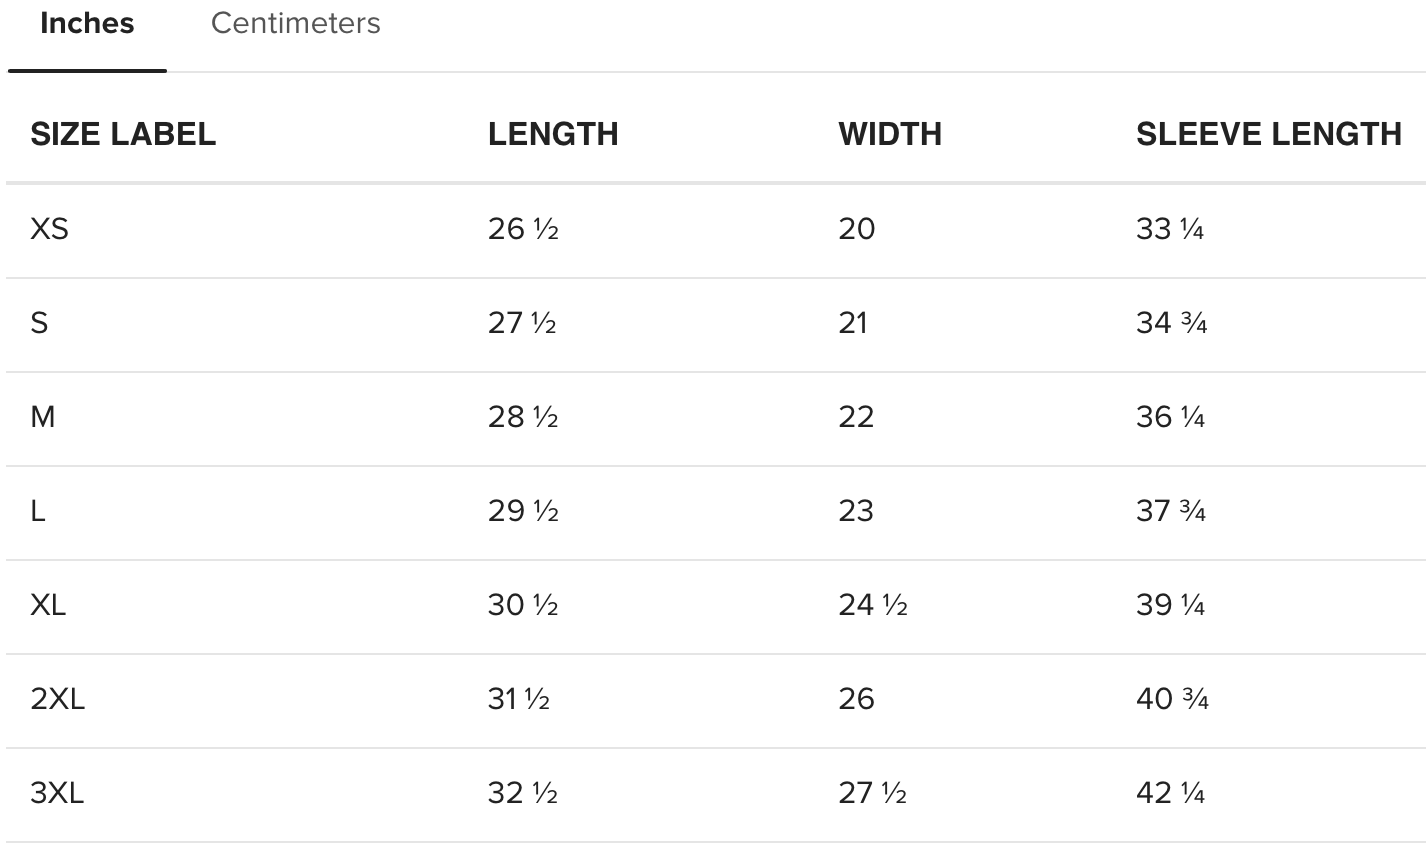
Task: Click the M size label
Action: click(x=43, y=417)
